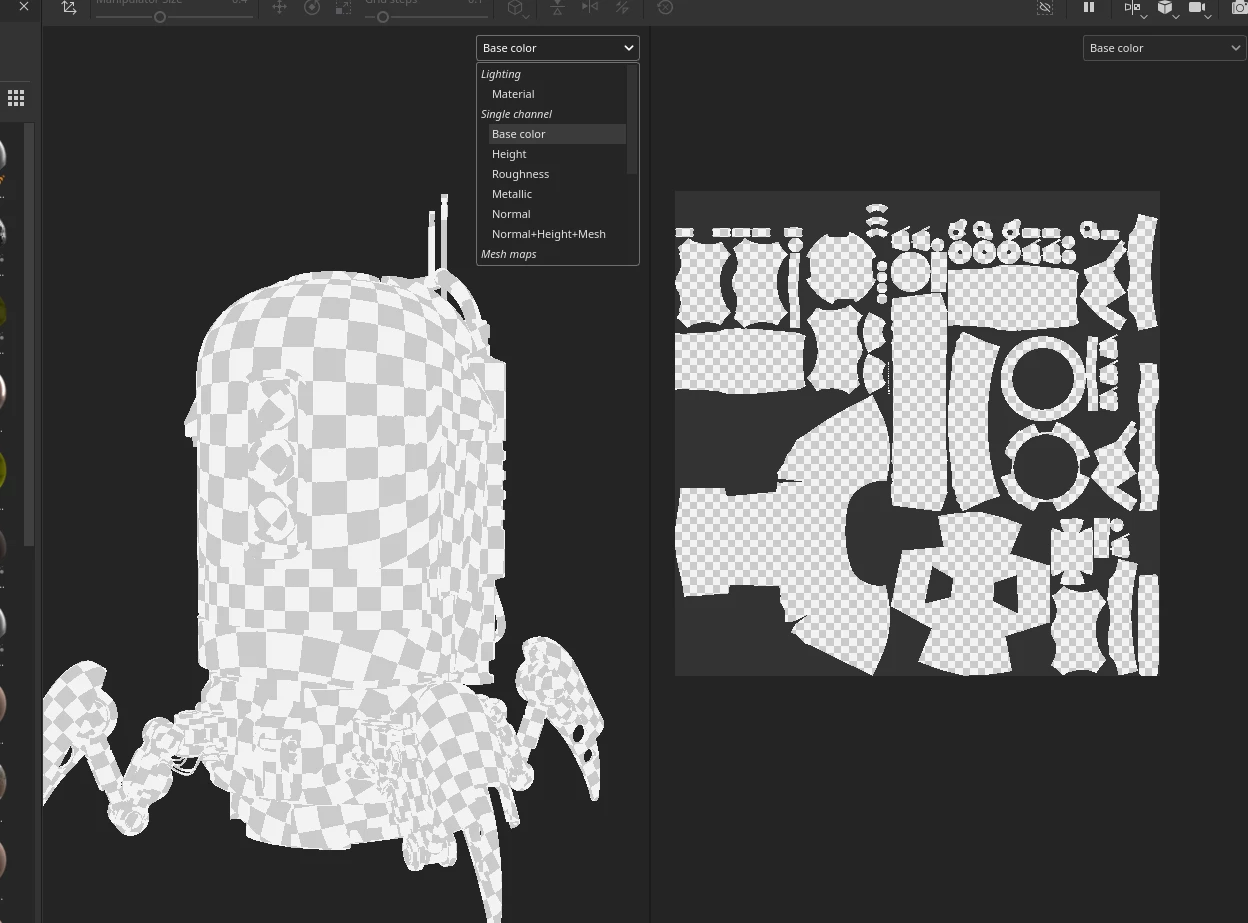Click the grid view icon in left panel
1248x923 pixels.
coord(16,98)
